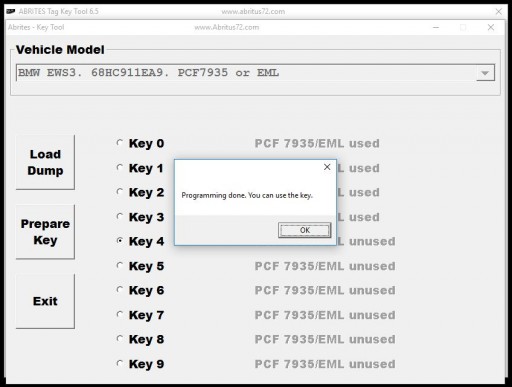
Task: Click the Exit button
Action: tap(45, 301)
